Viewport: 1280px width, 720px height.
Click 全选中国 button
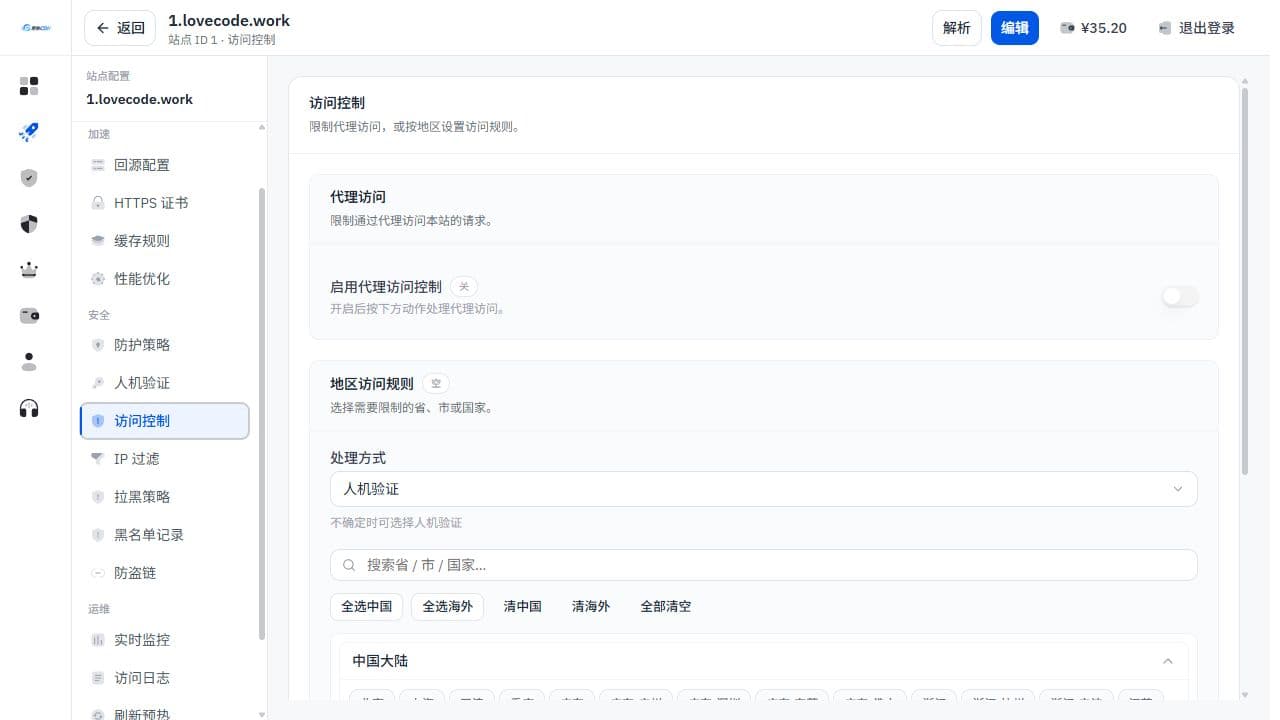[366, 607]
